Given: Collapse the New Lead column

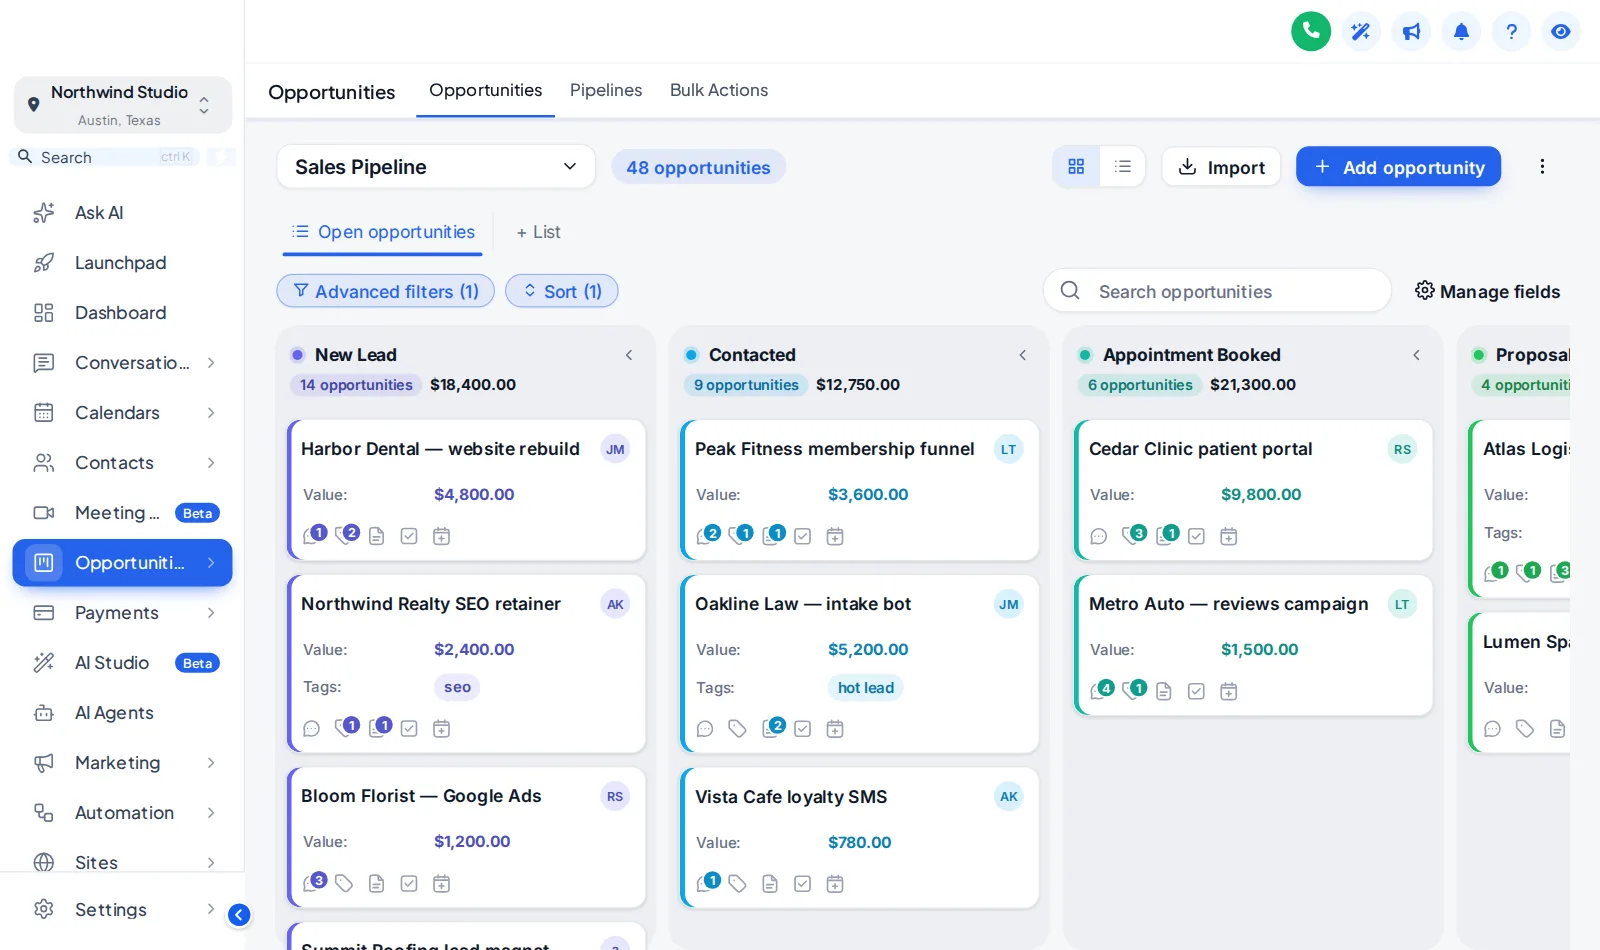Looking at the screenshot, I should click(x=629, y=355).
